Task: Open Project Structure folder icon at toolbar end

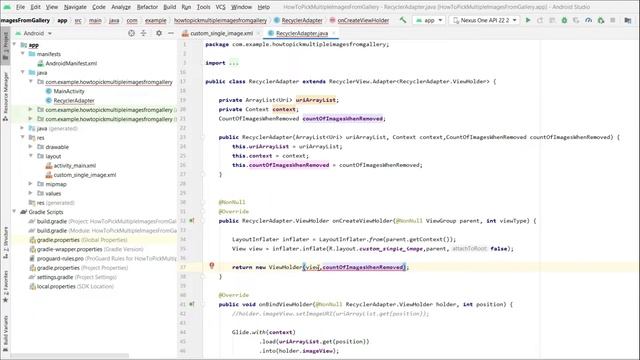Action: click(628, 20)
